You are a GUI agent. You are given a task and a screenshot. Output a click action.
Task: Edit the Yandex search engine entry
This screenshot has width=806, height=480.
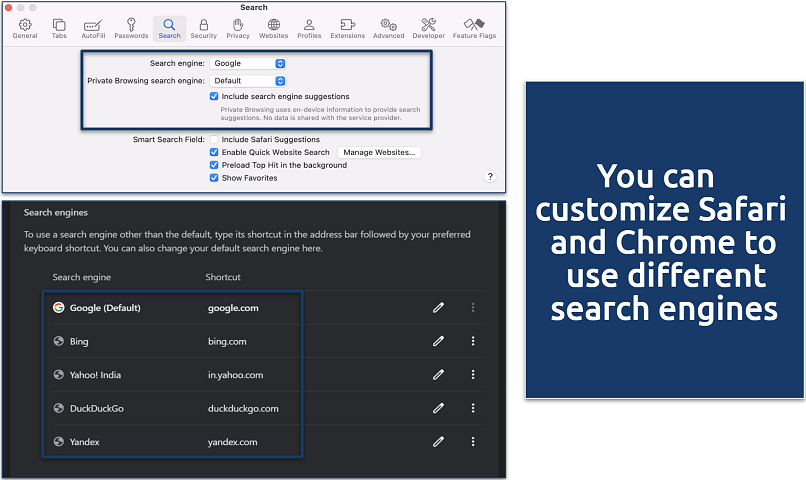click(438, 441)
